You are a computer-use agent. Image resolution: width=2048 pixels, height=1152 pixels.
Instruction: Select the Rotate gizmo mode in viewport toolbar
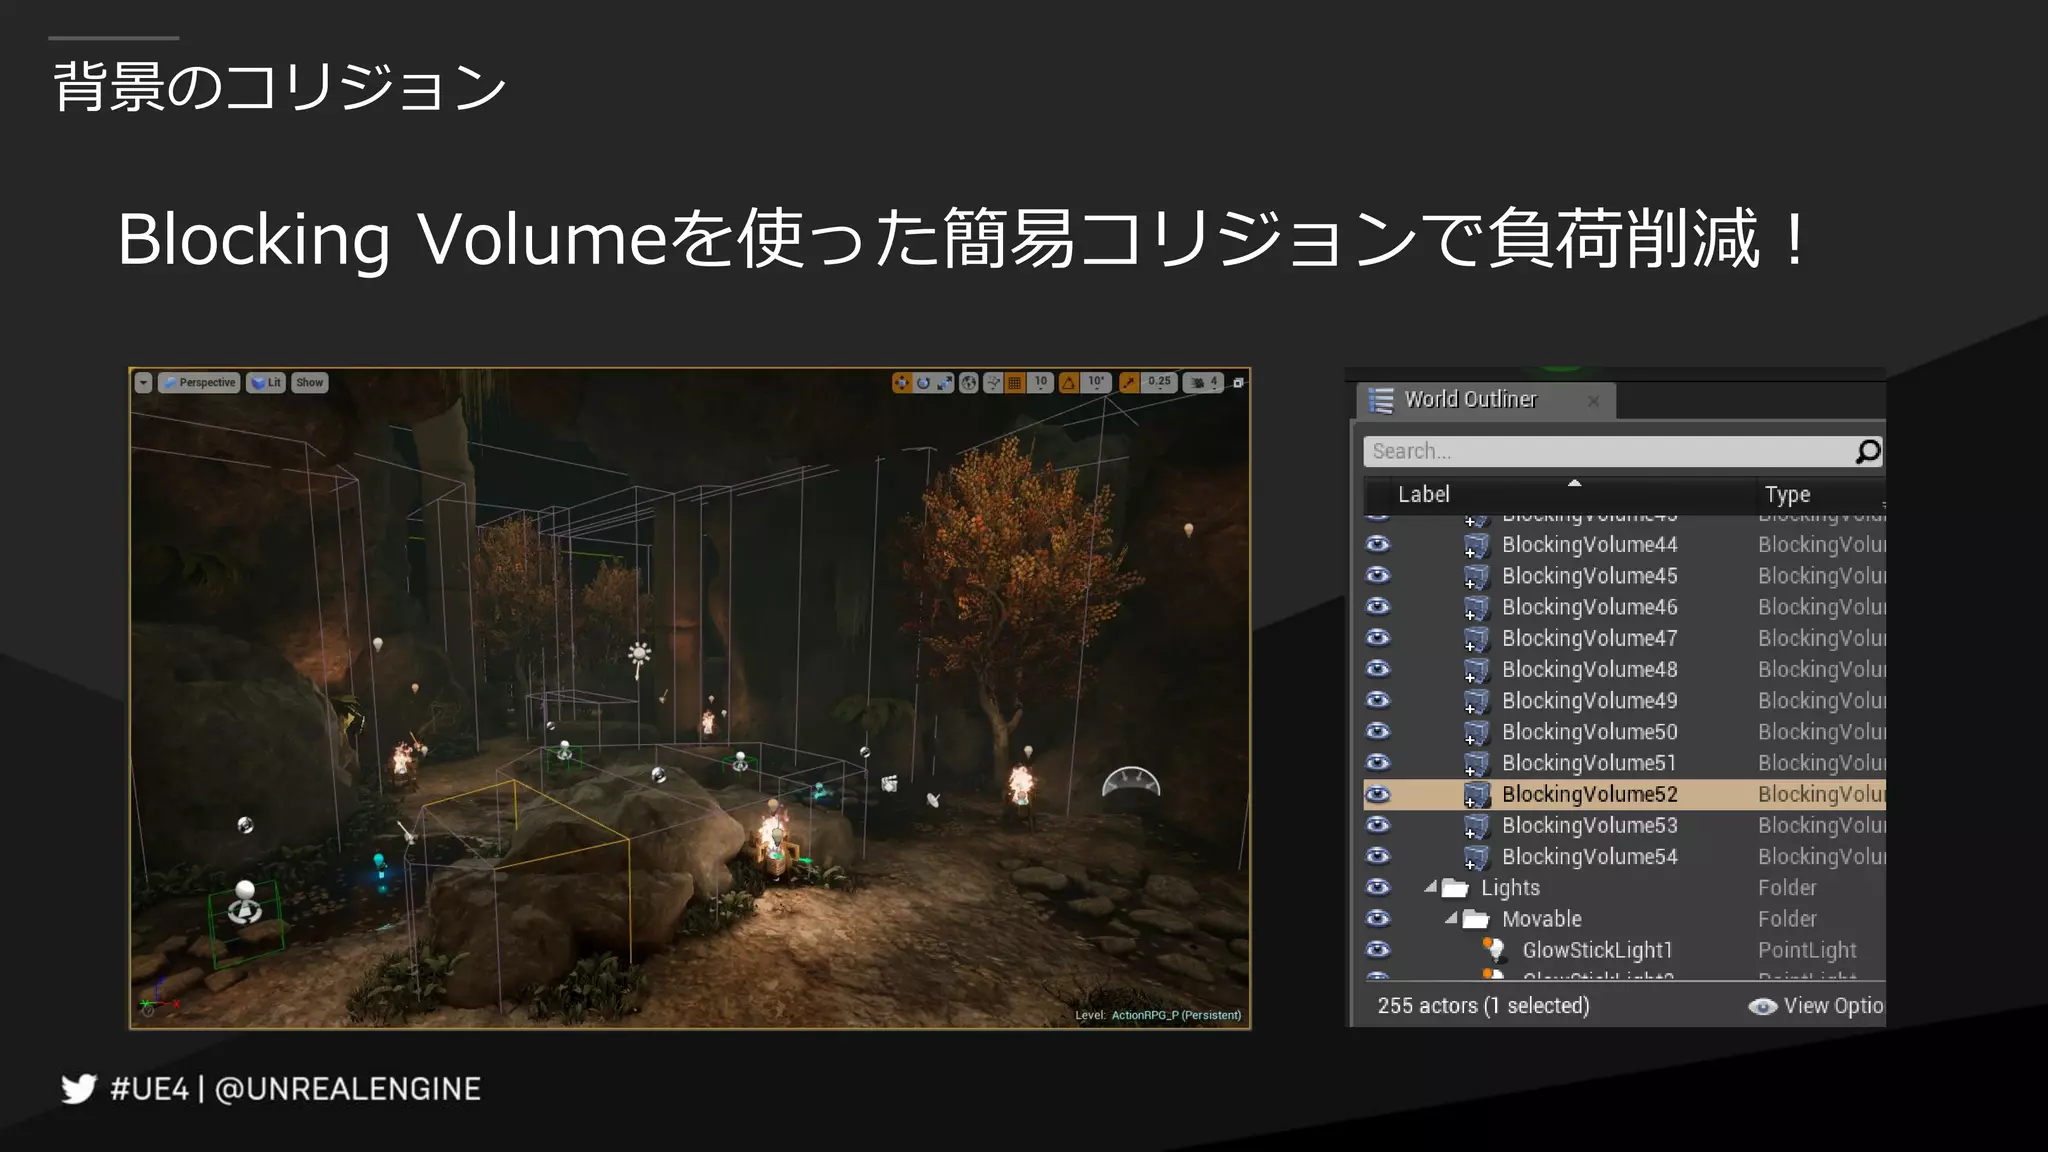tap(923, 382)
